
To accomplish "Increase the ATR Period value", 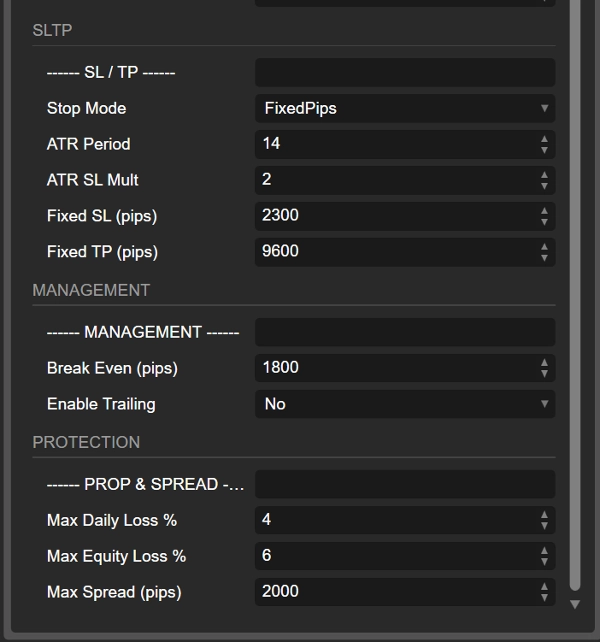I will coord(544,140).
